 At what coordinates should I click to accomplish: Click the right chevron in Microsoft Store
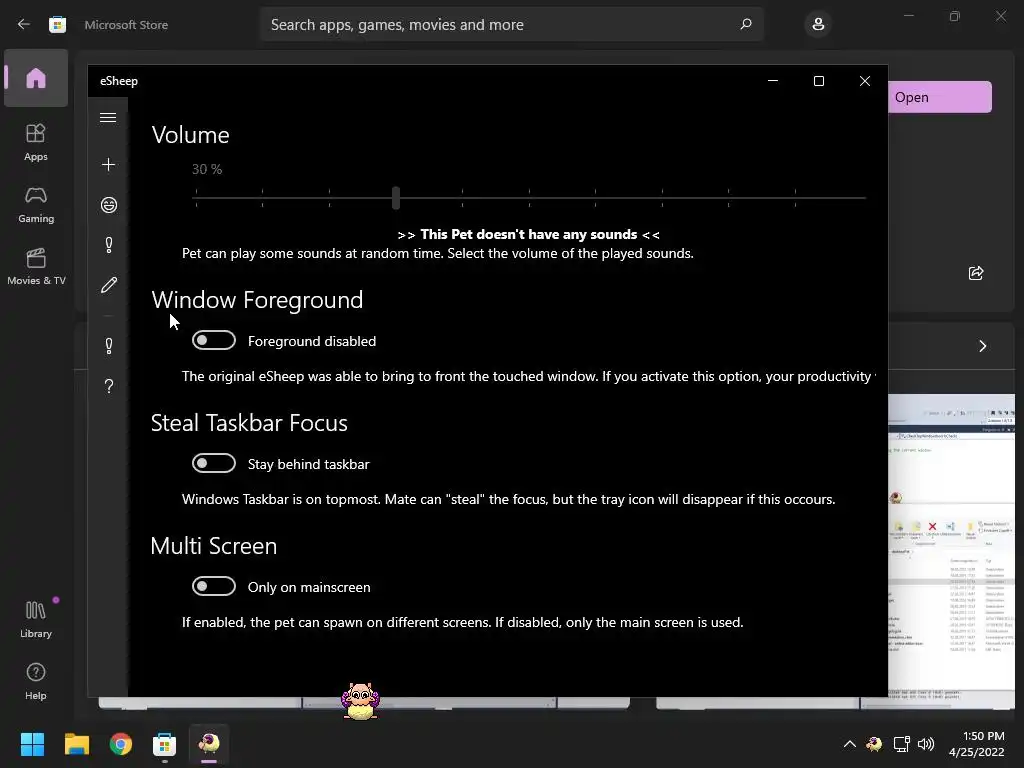pyautogui.click(x=982, y=346)
